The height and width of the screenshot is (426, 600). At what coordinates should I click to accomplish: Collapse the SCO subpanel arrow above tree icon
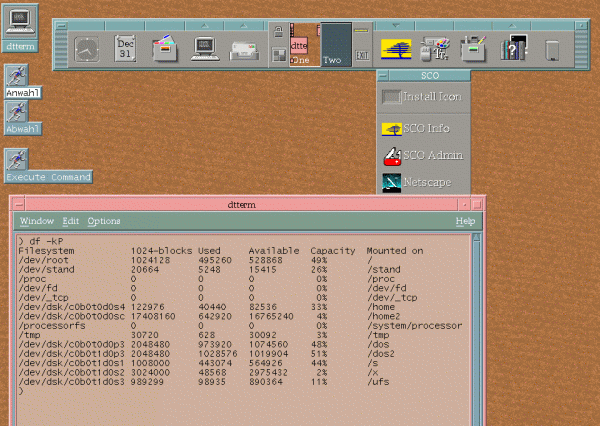(395, 24)
